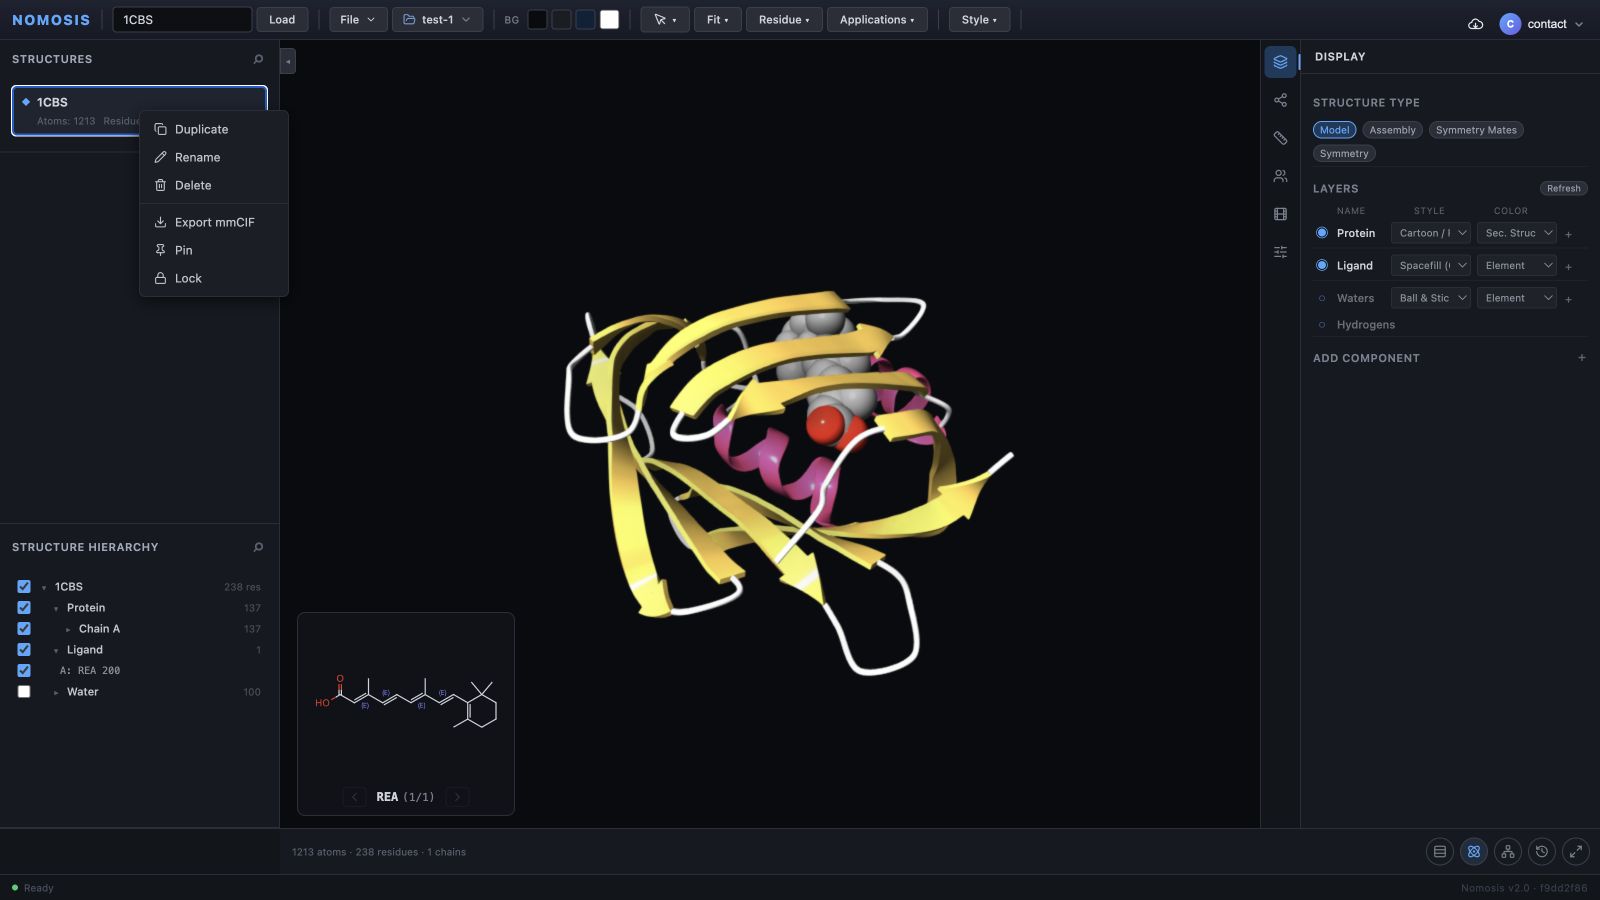Image resolution: width=1600 pixels, height=900 pixels.
Task: Click the cloud sync icon
Action: coord(1475,24)
